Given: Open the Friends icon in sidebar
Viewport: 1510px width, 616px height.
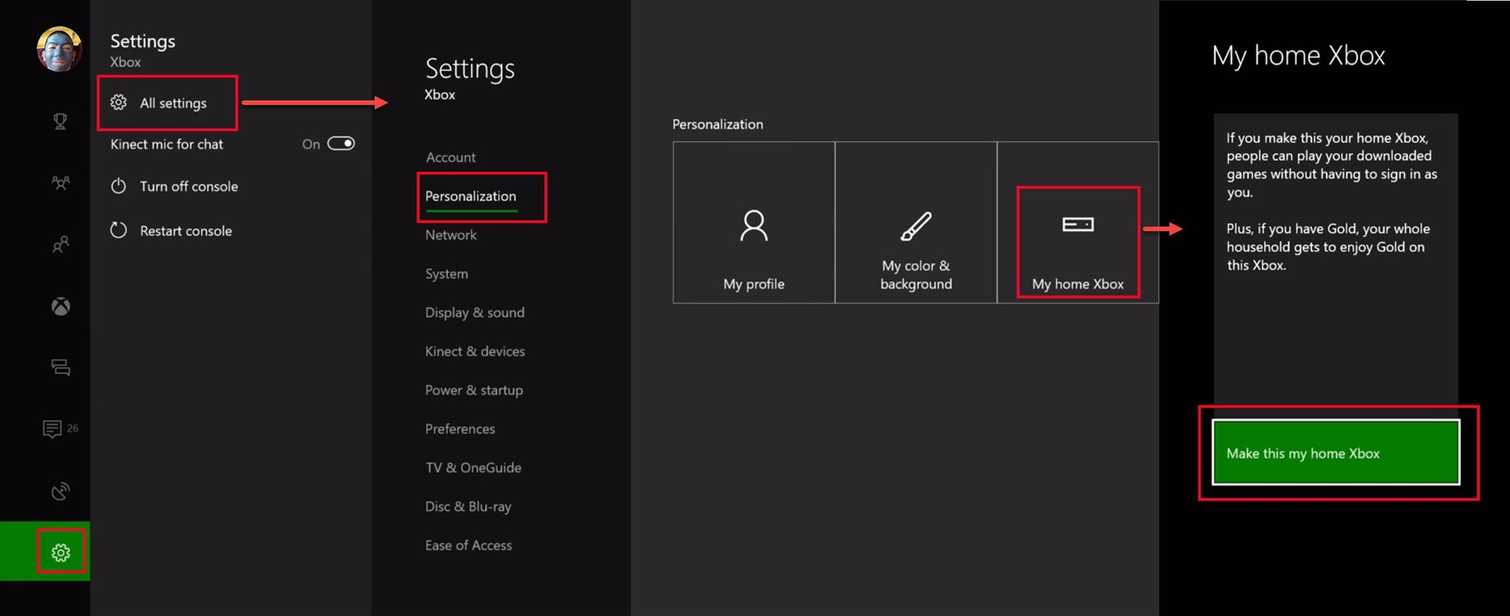Looking at the screenshot, I should click(61, 183).
